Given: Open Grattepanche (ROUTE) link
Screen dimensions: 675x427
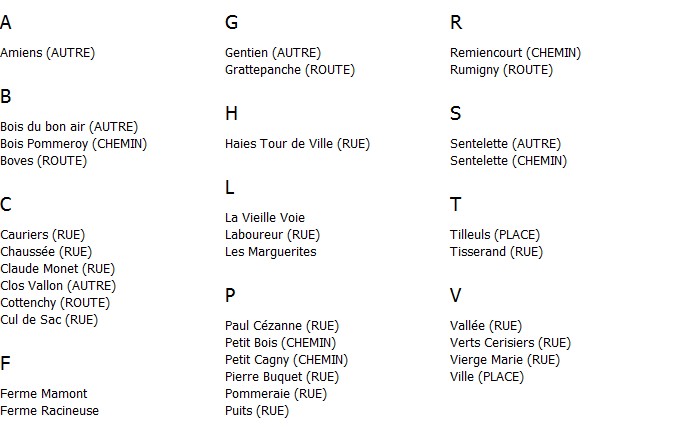Looking at the screenshot, I should coord(290,70).
